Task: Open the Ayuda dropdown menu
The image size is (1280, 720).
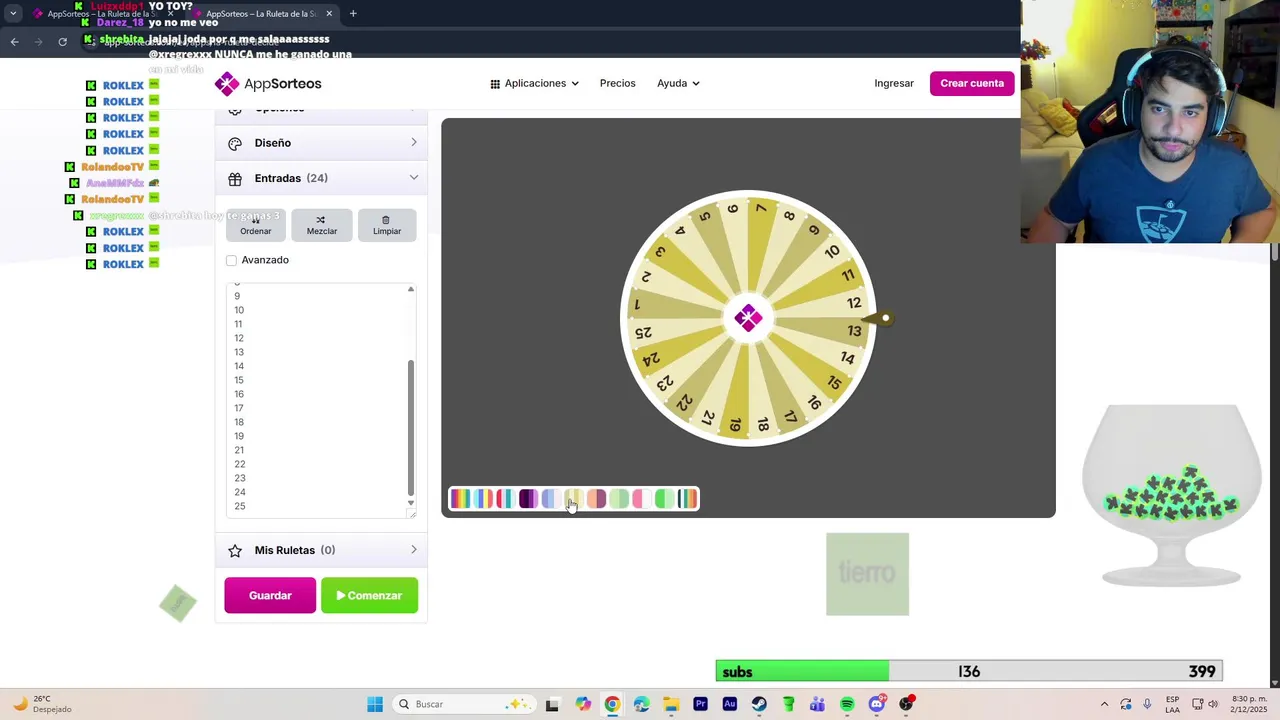Action: point(678,84)
